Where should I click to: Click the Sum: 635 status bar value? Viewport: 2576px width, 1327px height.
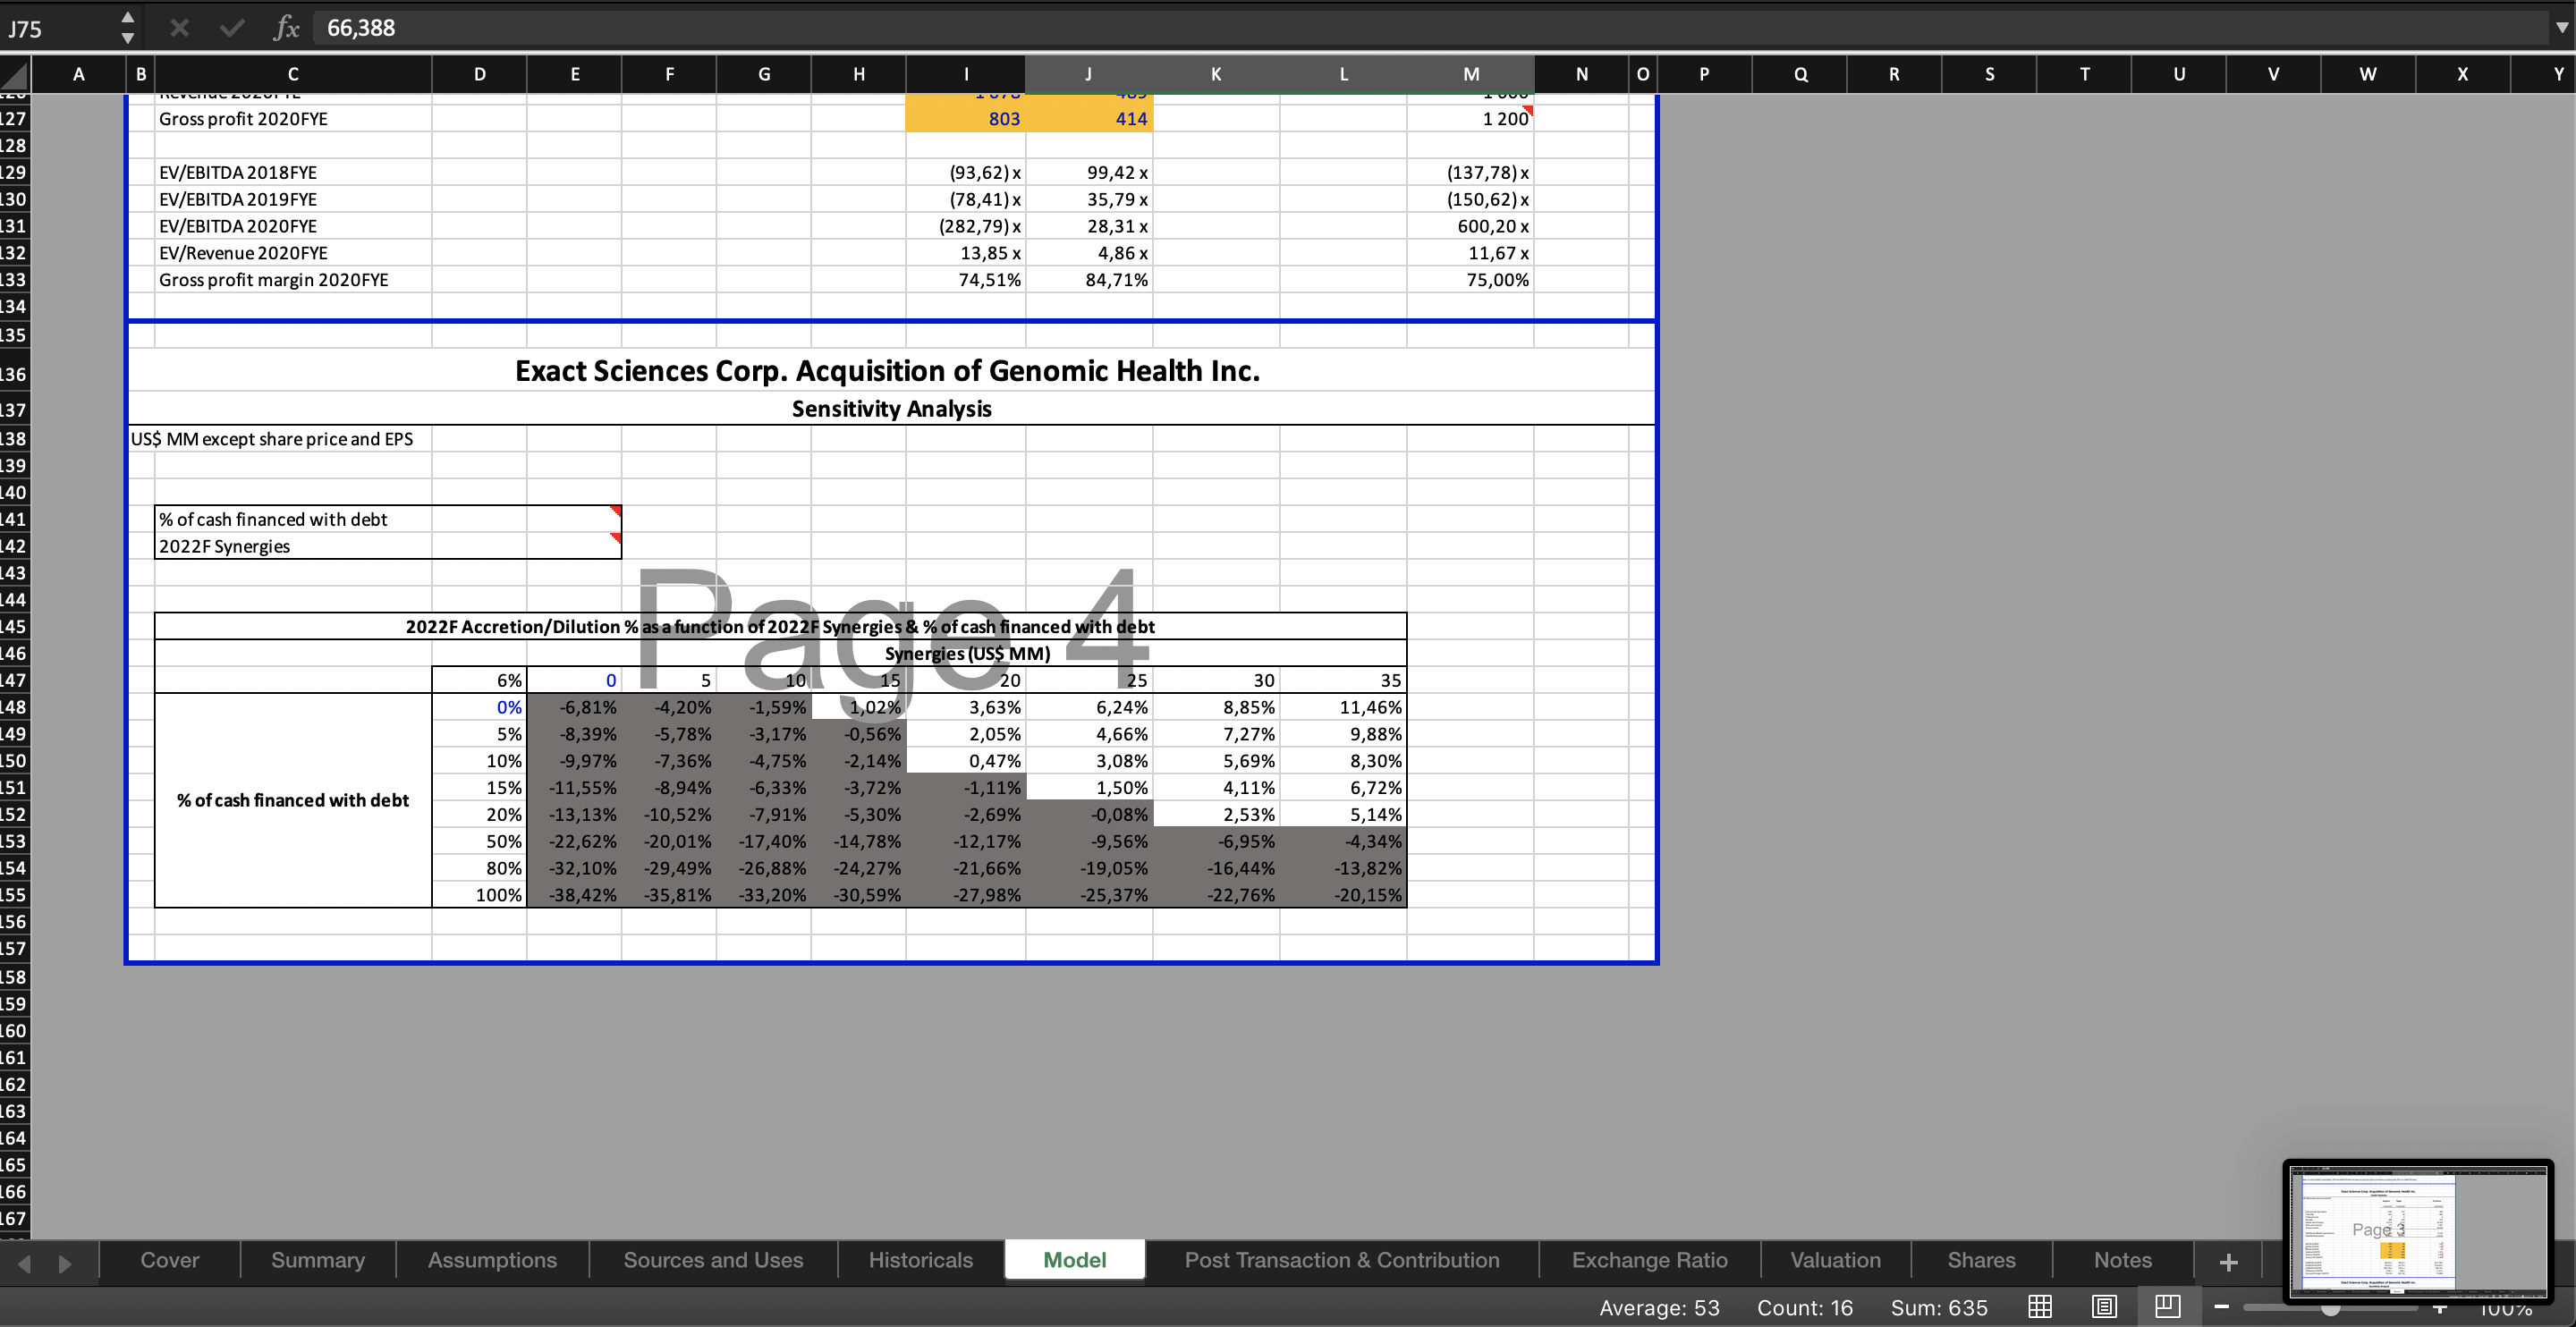[x=1938, y=1308]
